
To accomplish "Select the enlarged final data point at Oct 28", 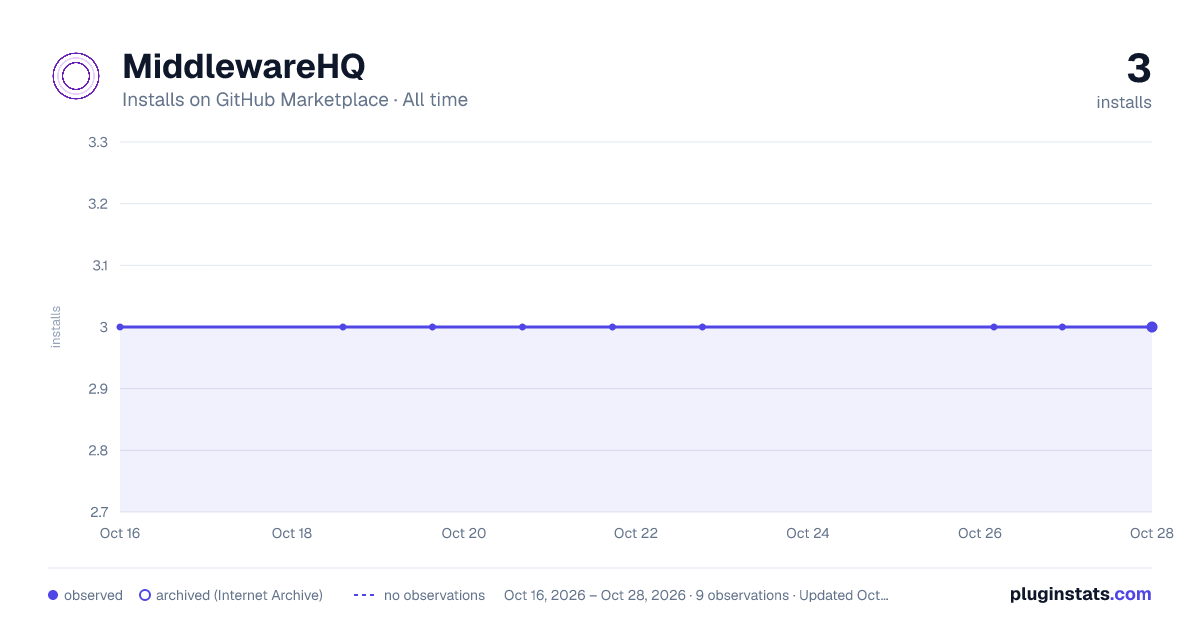I will (x=1152, y=327).
